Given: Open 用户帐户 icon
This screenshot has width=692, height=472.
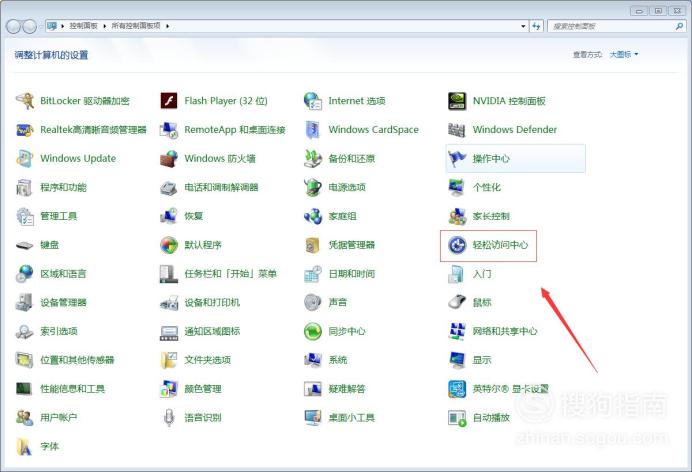Looking at the screenshot, I should 25,418.
